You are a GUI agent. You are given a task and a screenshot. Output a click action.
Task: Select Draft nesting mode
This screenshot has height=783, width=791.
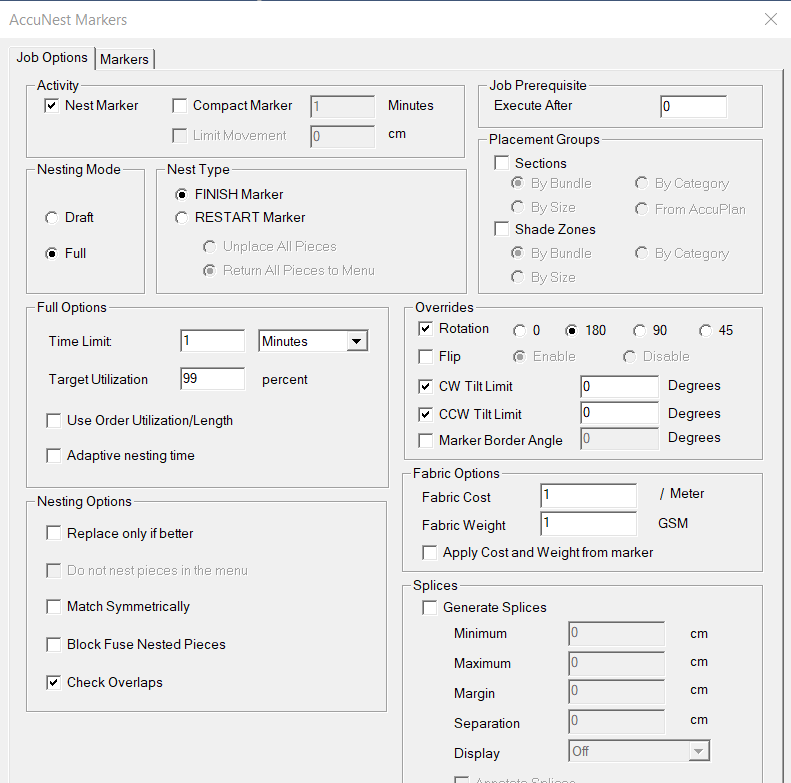[x=52, y=217]
